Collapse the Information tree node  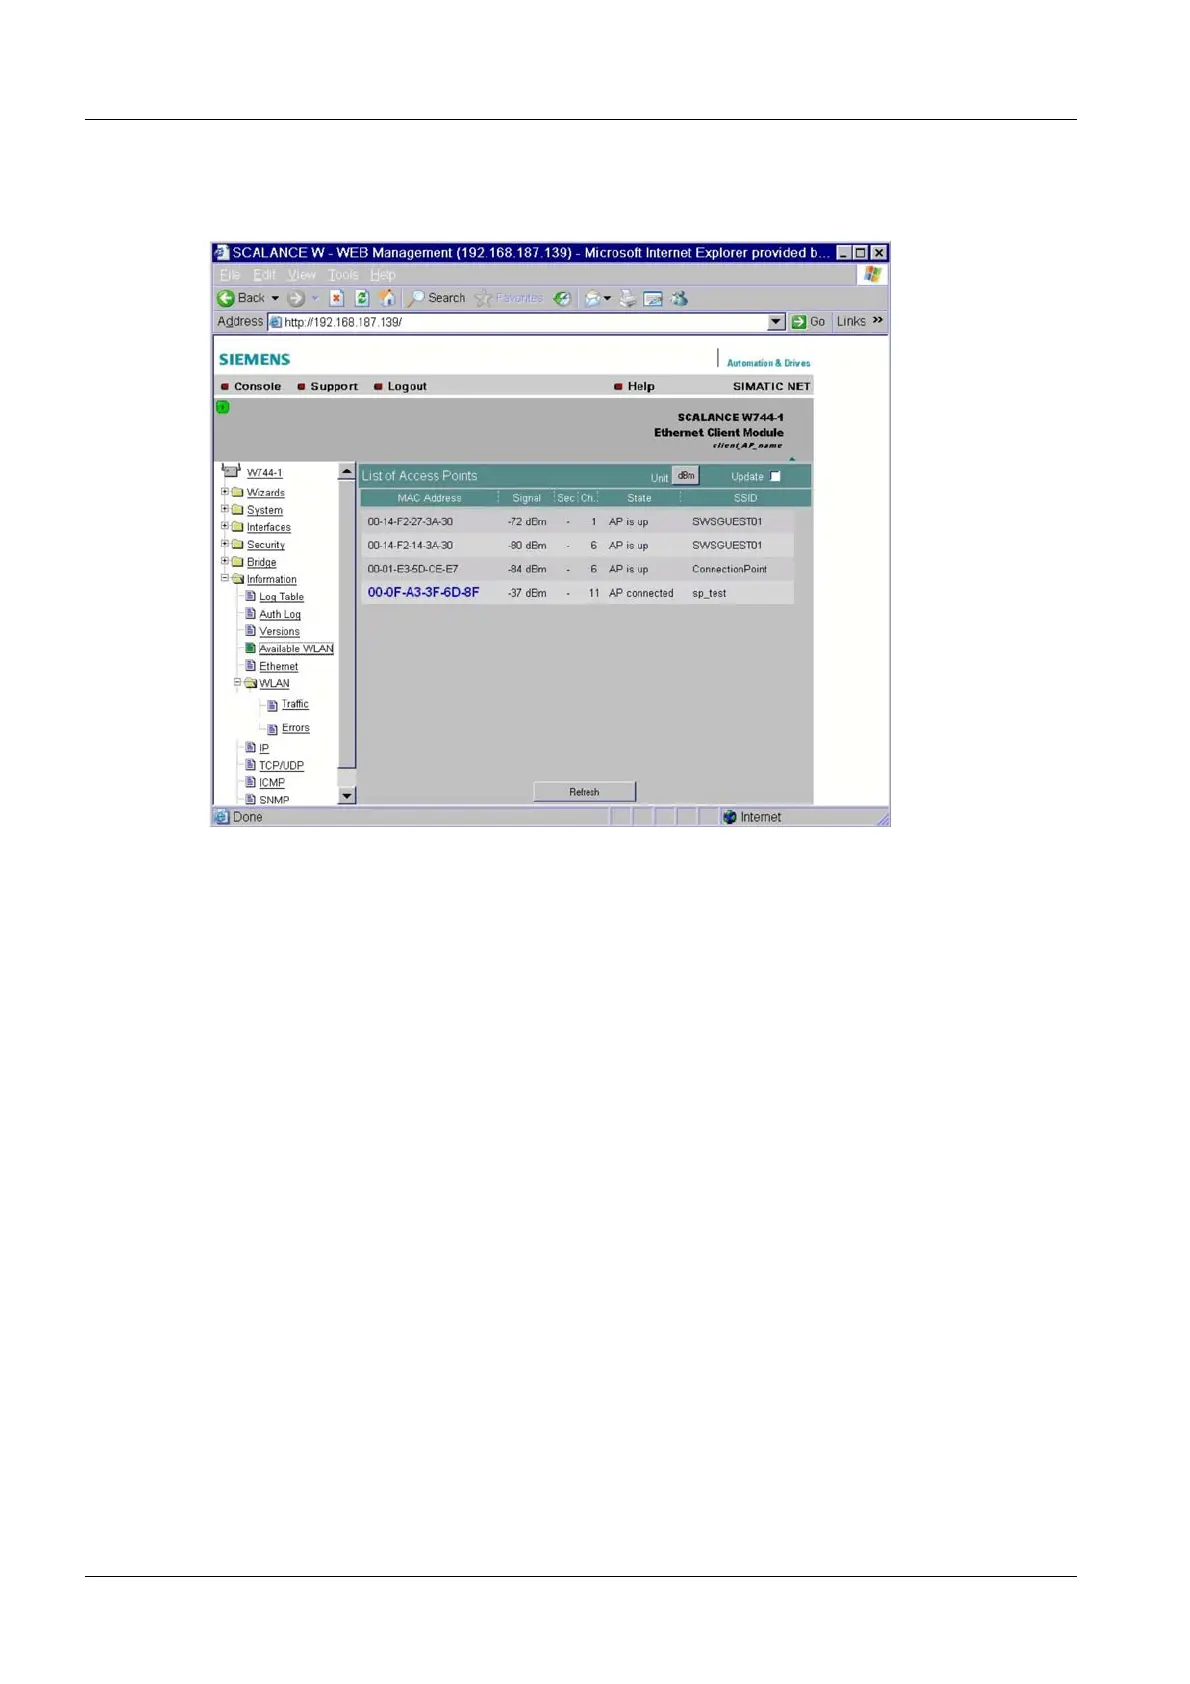225,578
